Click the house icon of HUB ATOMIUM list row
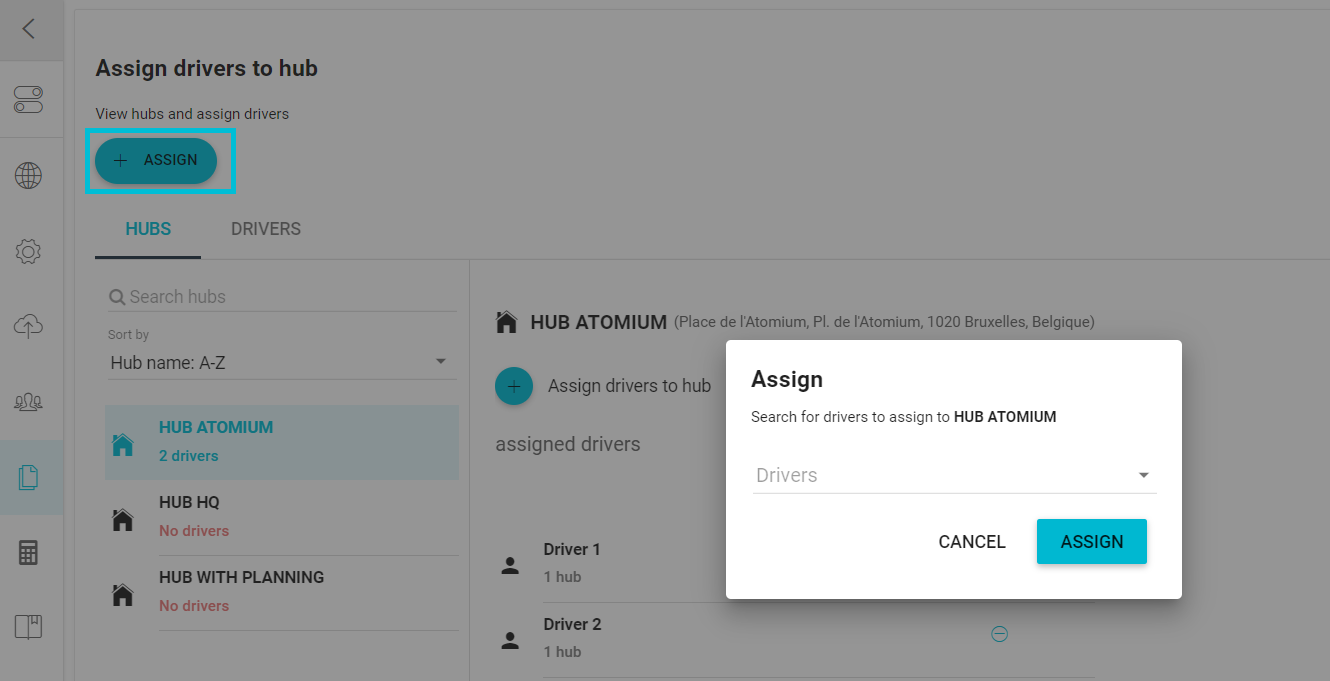Screen dimensions: 1330x681 pyautogui.click(x=123, y=444)
